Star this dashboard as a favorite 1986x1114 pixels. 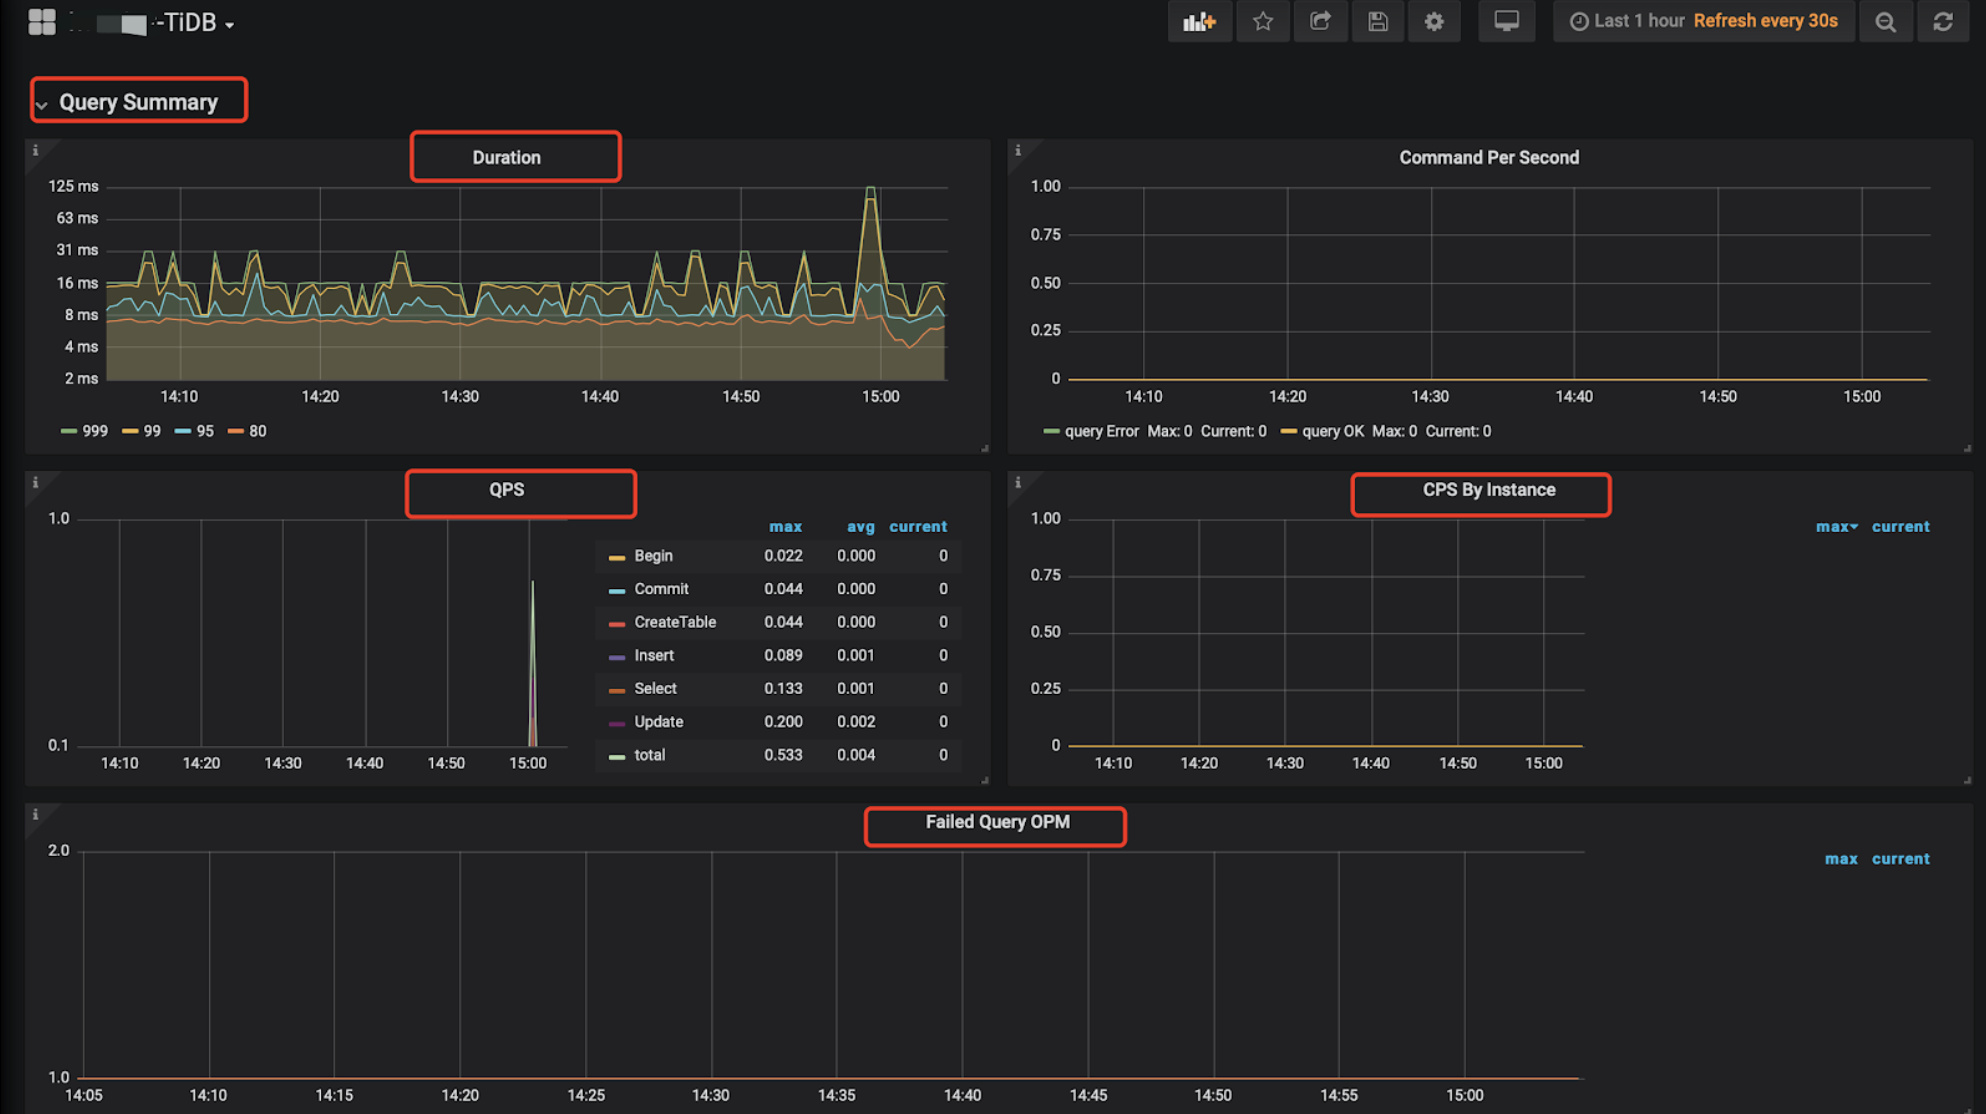click(1262, 21)
